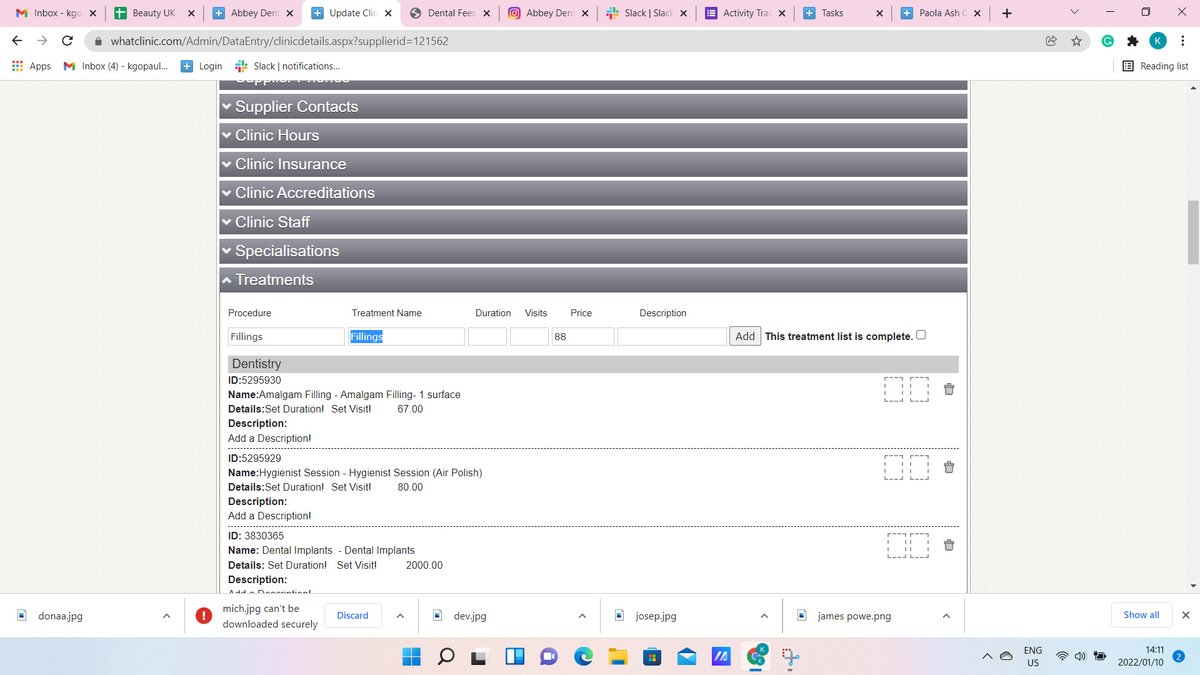Viewport: 1200px width, 675px height.
Task: Delete the Hygienist Session treatment entry
Action: 949,467
